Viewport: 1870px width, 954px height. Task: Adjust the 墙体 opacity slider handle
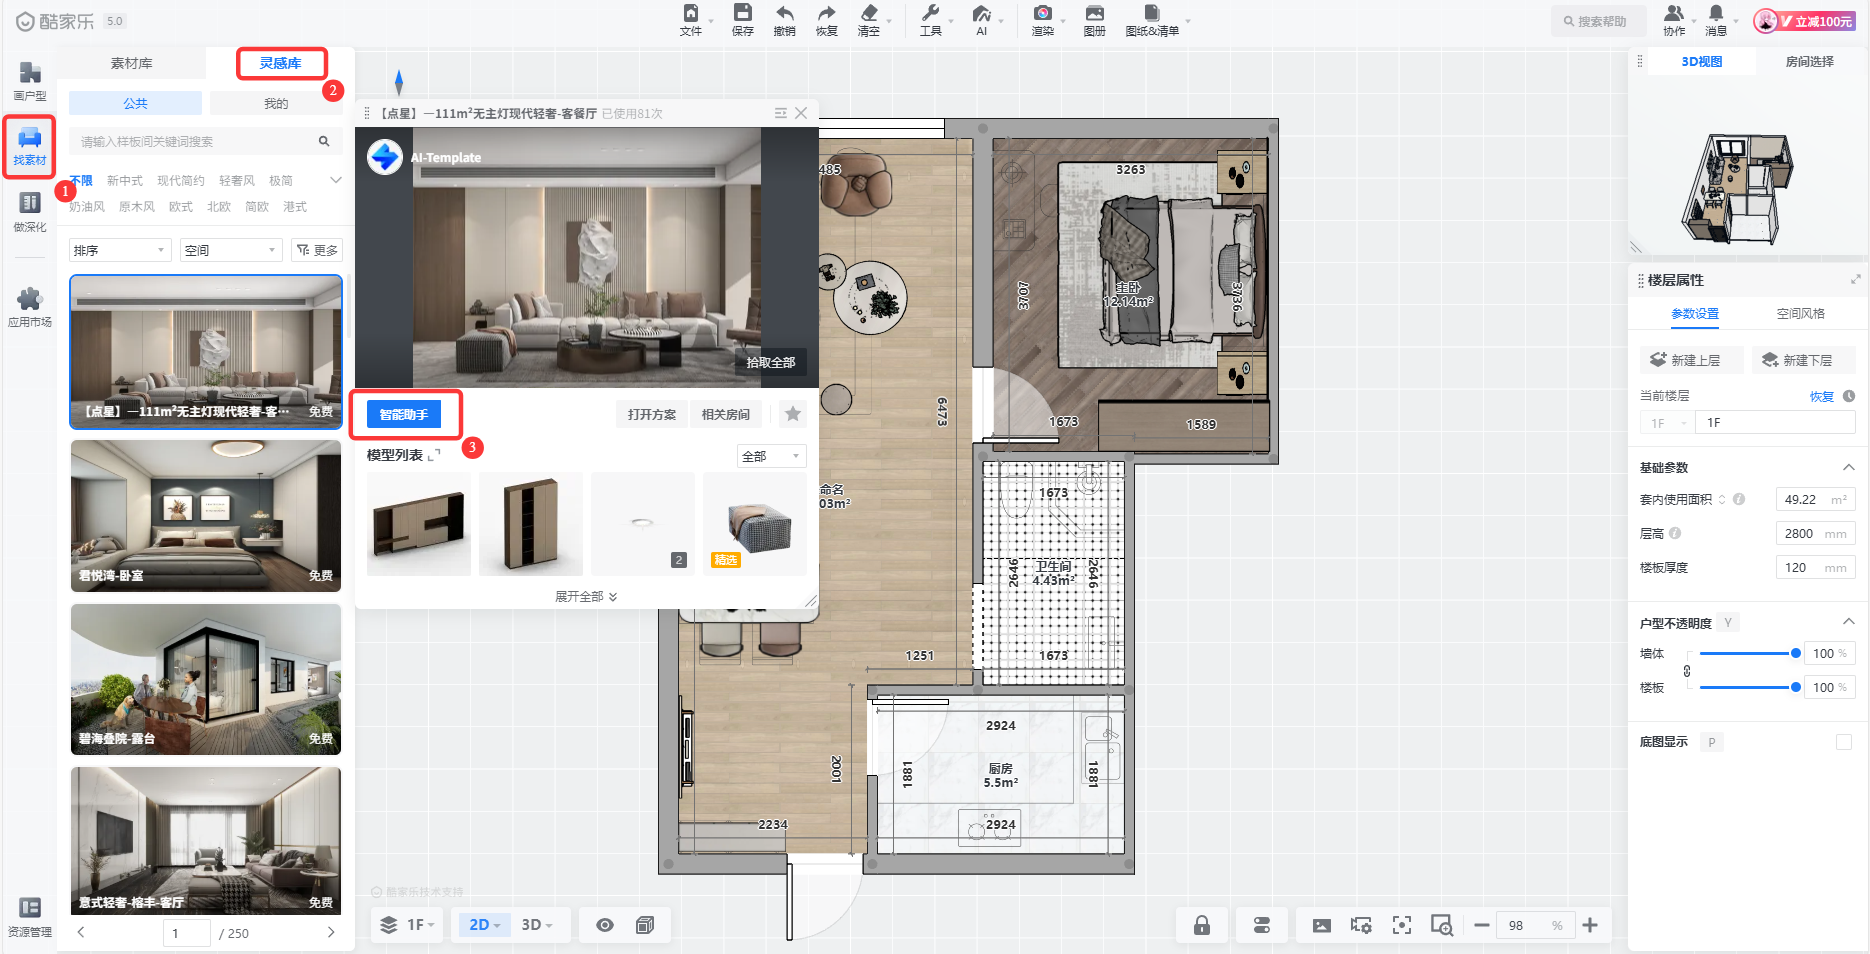point(1795,653)
